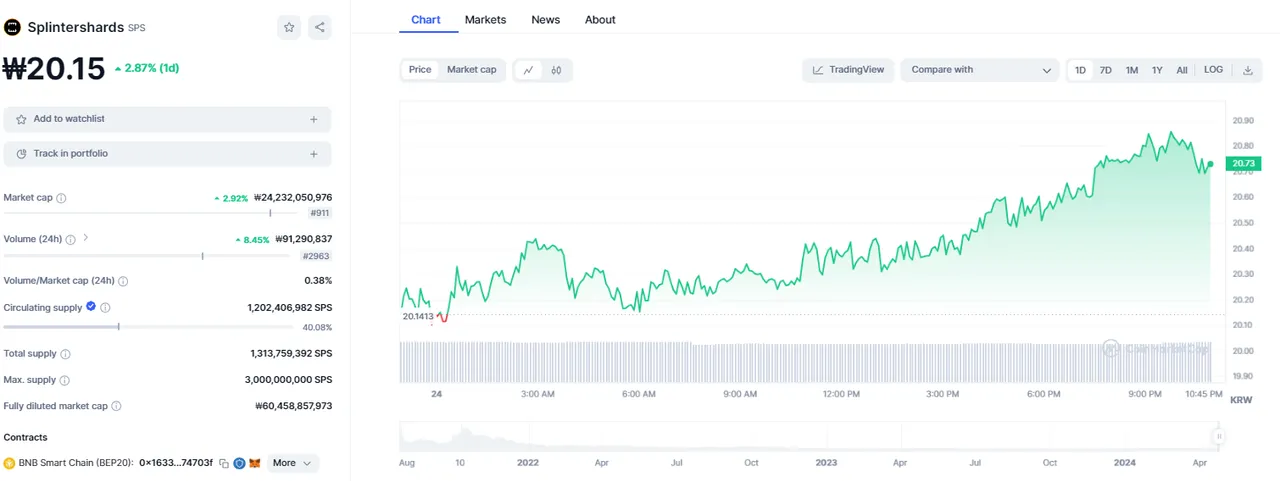1280x481 pixels.
Task: Click the 20.1413 opening price label
Action: [x=418, y=316]
